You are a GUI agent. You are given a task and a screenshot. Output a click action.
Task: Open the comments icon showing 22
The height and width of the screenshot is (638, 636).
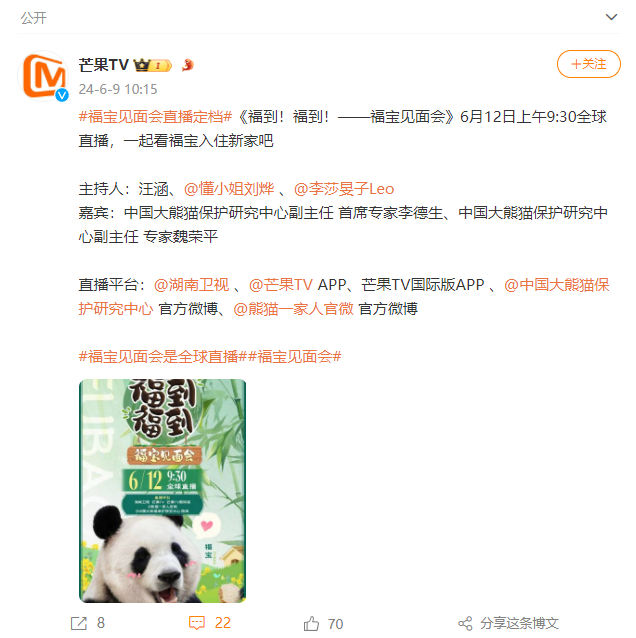click(x=197, y=623)
